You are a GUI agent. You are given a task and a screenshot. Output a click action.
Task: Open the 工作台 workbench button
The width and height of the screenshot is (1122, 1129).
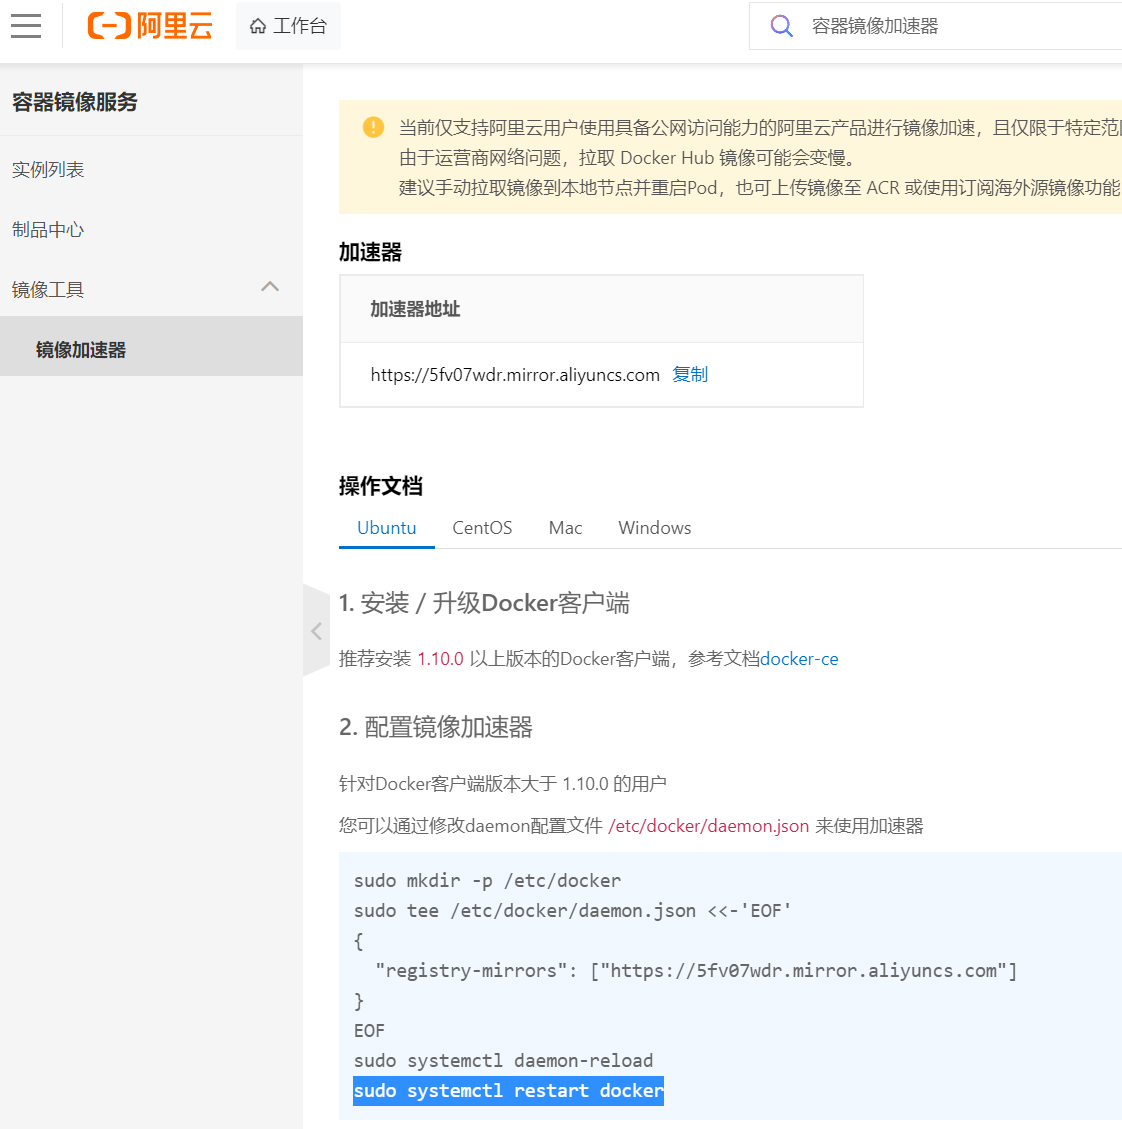(289, 26)
